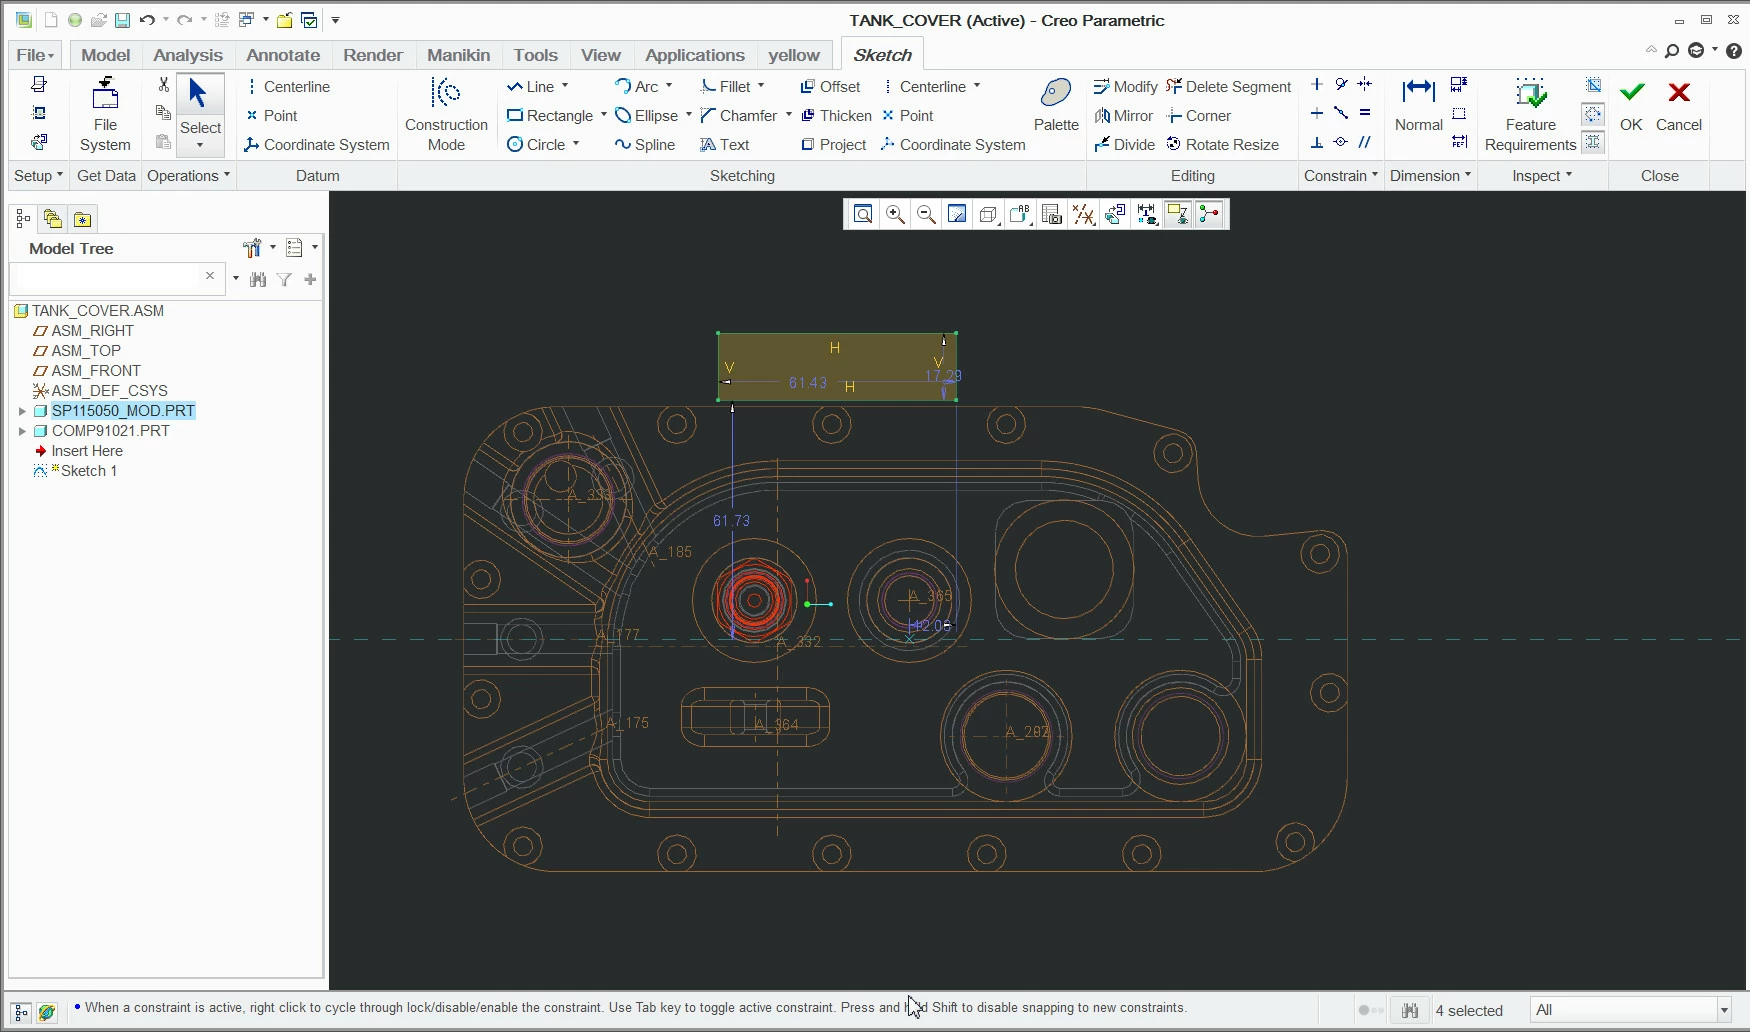Viewport: 1750px width, 1032px height.
Task: Activate the Offset tool
Action: coord(830,87)
